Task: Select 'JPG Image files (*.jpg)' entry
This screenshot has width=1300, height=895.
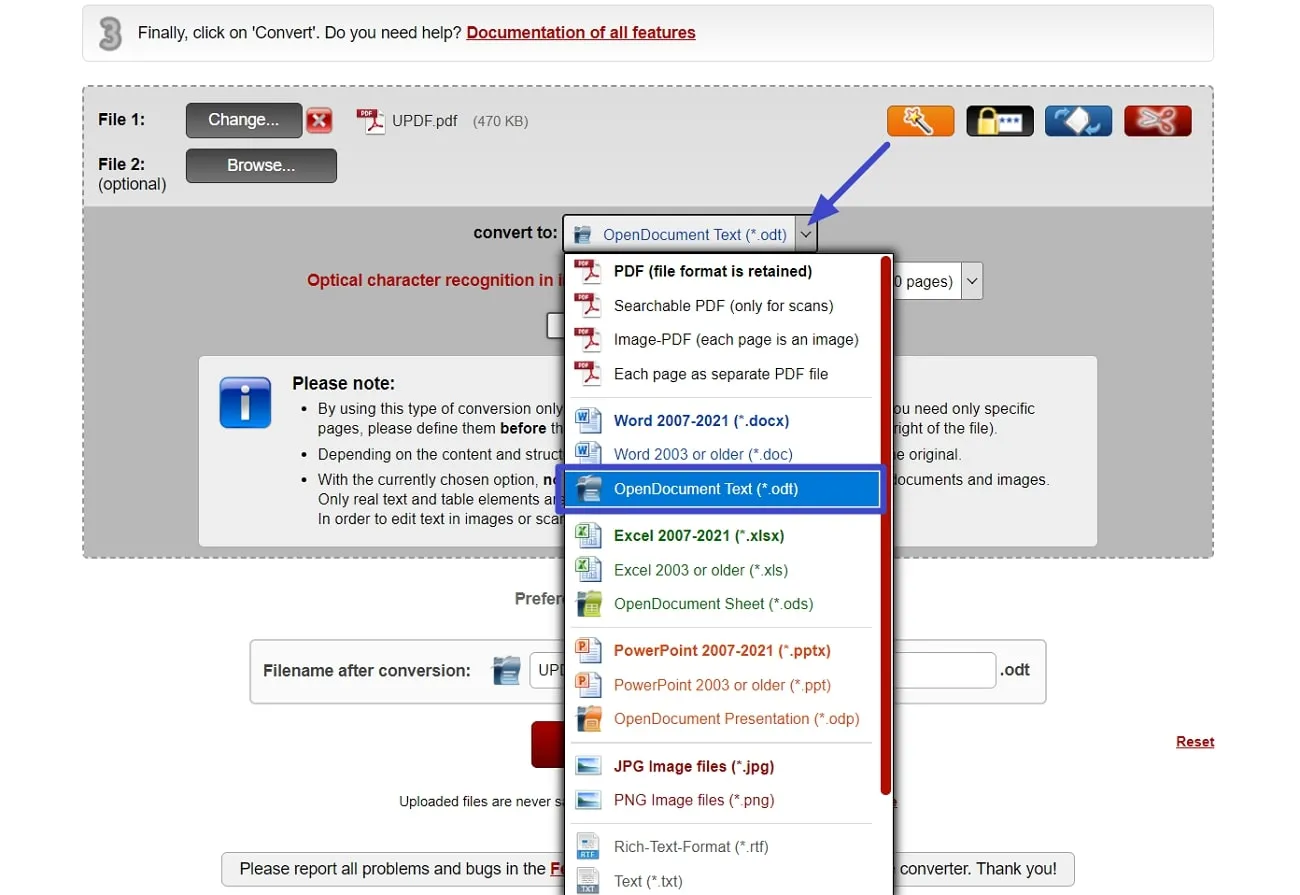Action: [694, 766]
